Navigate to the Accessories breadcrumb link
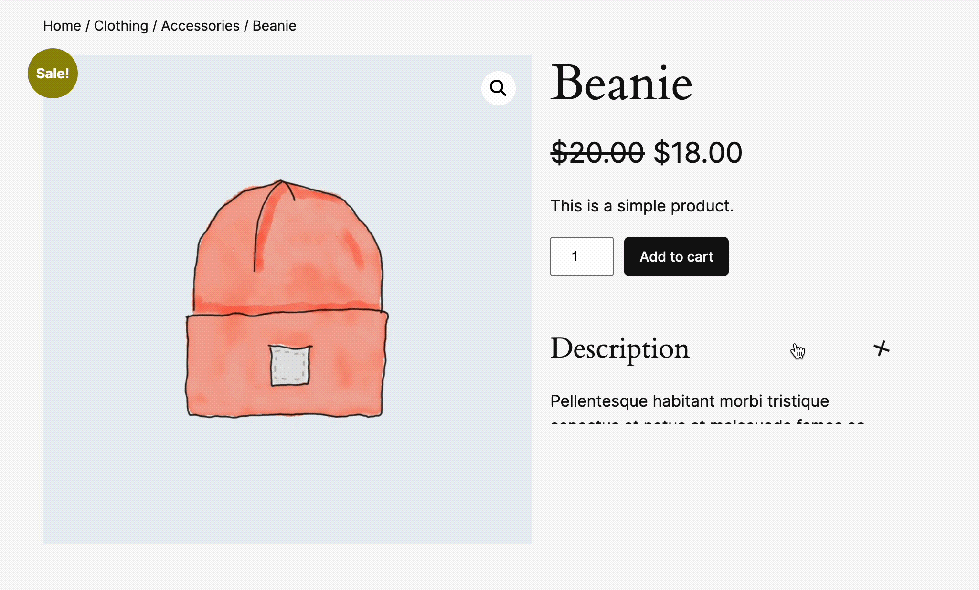 pos(200,25)
